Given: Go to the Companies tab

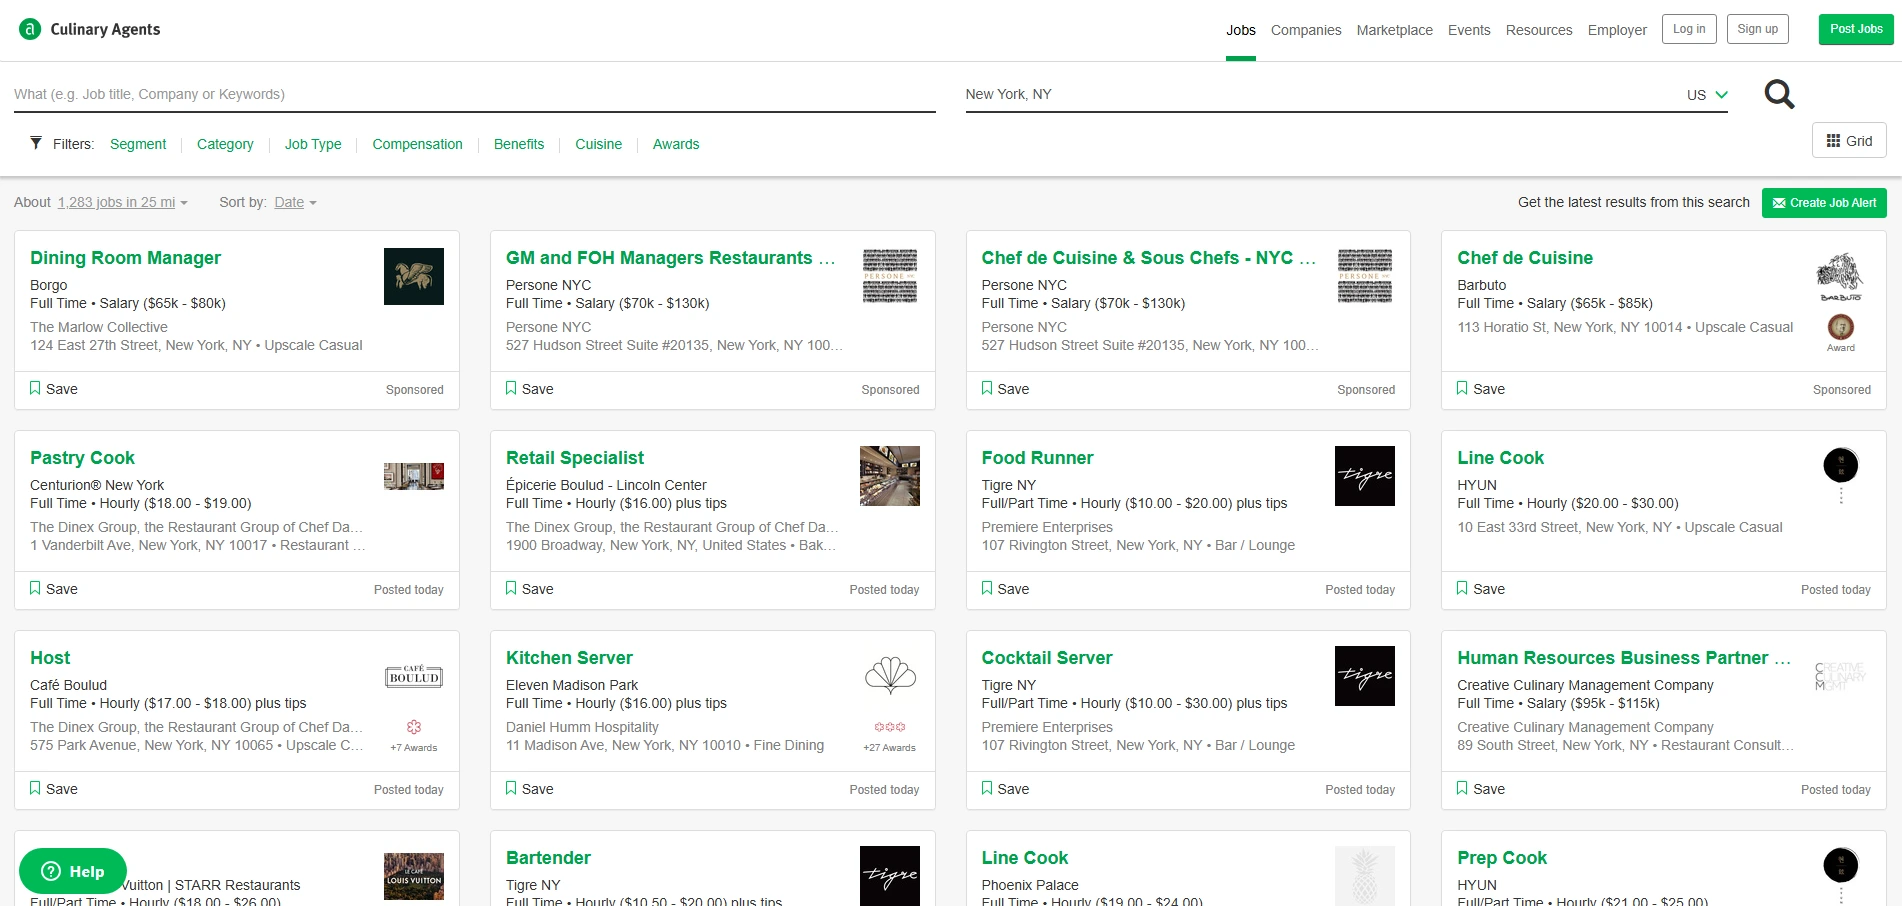Looking at the screenshot, I should click(x=1306, y=30).
